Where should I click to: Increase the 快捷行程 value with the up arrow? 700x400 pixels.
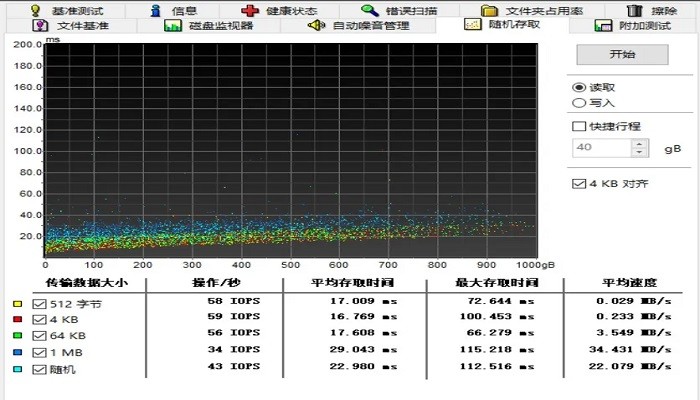pyautogui.click(x=640, y=143)
